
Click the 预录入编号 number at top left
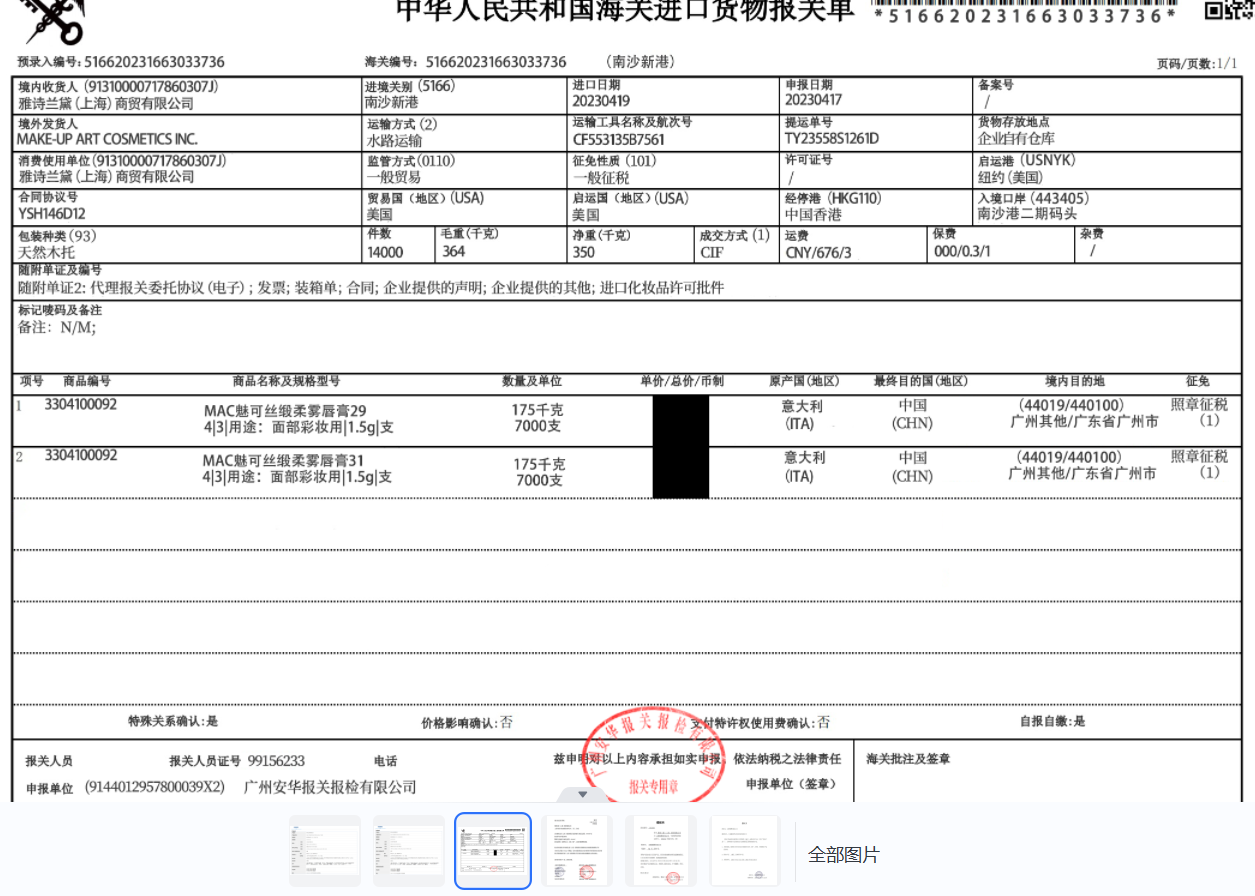tap(154, 62)
